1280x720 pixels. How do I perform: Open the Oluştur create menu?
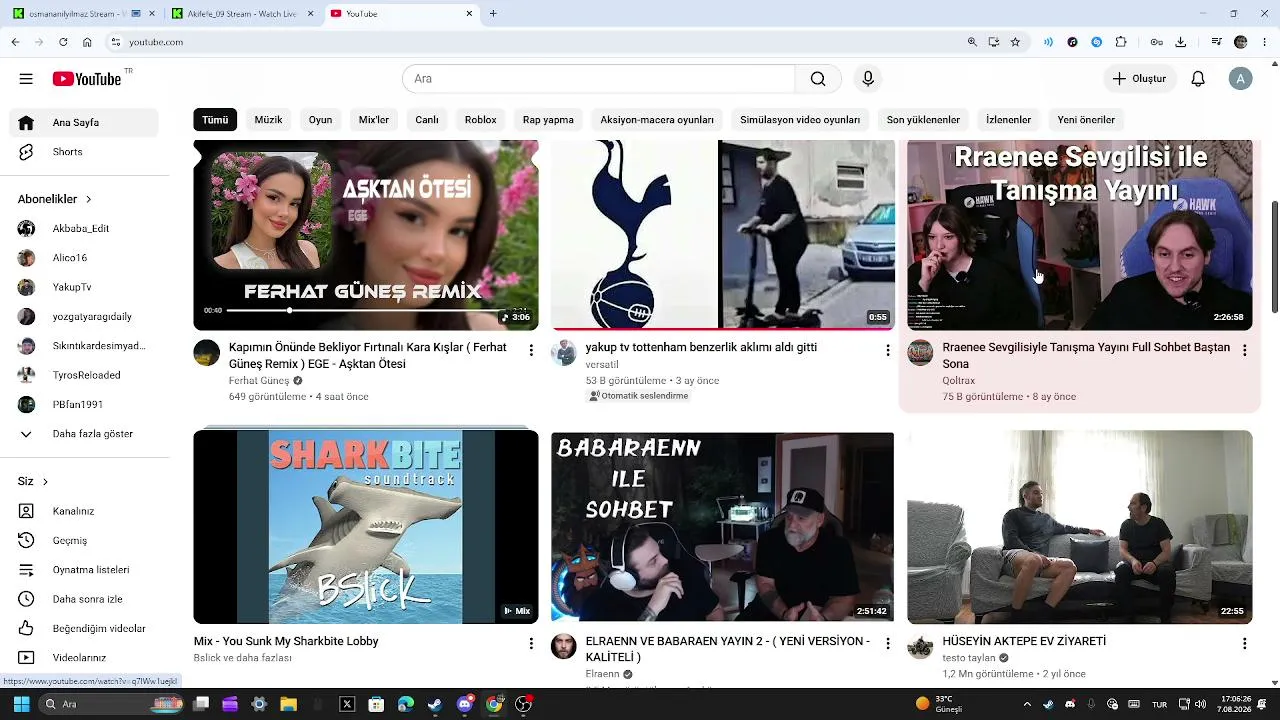point(1139,79)
